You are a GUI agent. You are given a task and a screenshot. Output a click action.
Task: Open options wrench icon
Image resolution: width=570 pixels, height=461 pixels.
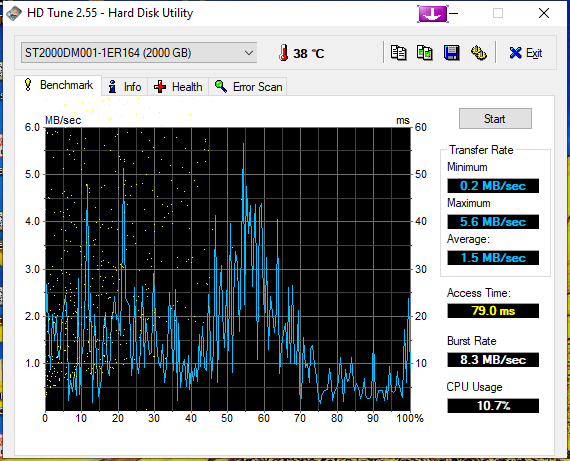click(x=478, y=53)
